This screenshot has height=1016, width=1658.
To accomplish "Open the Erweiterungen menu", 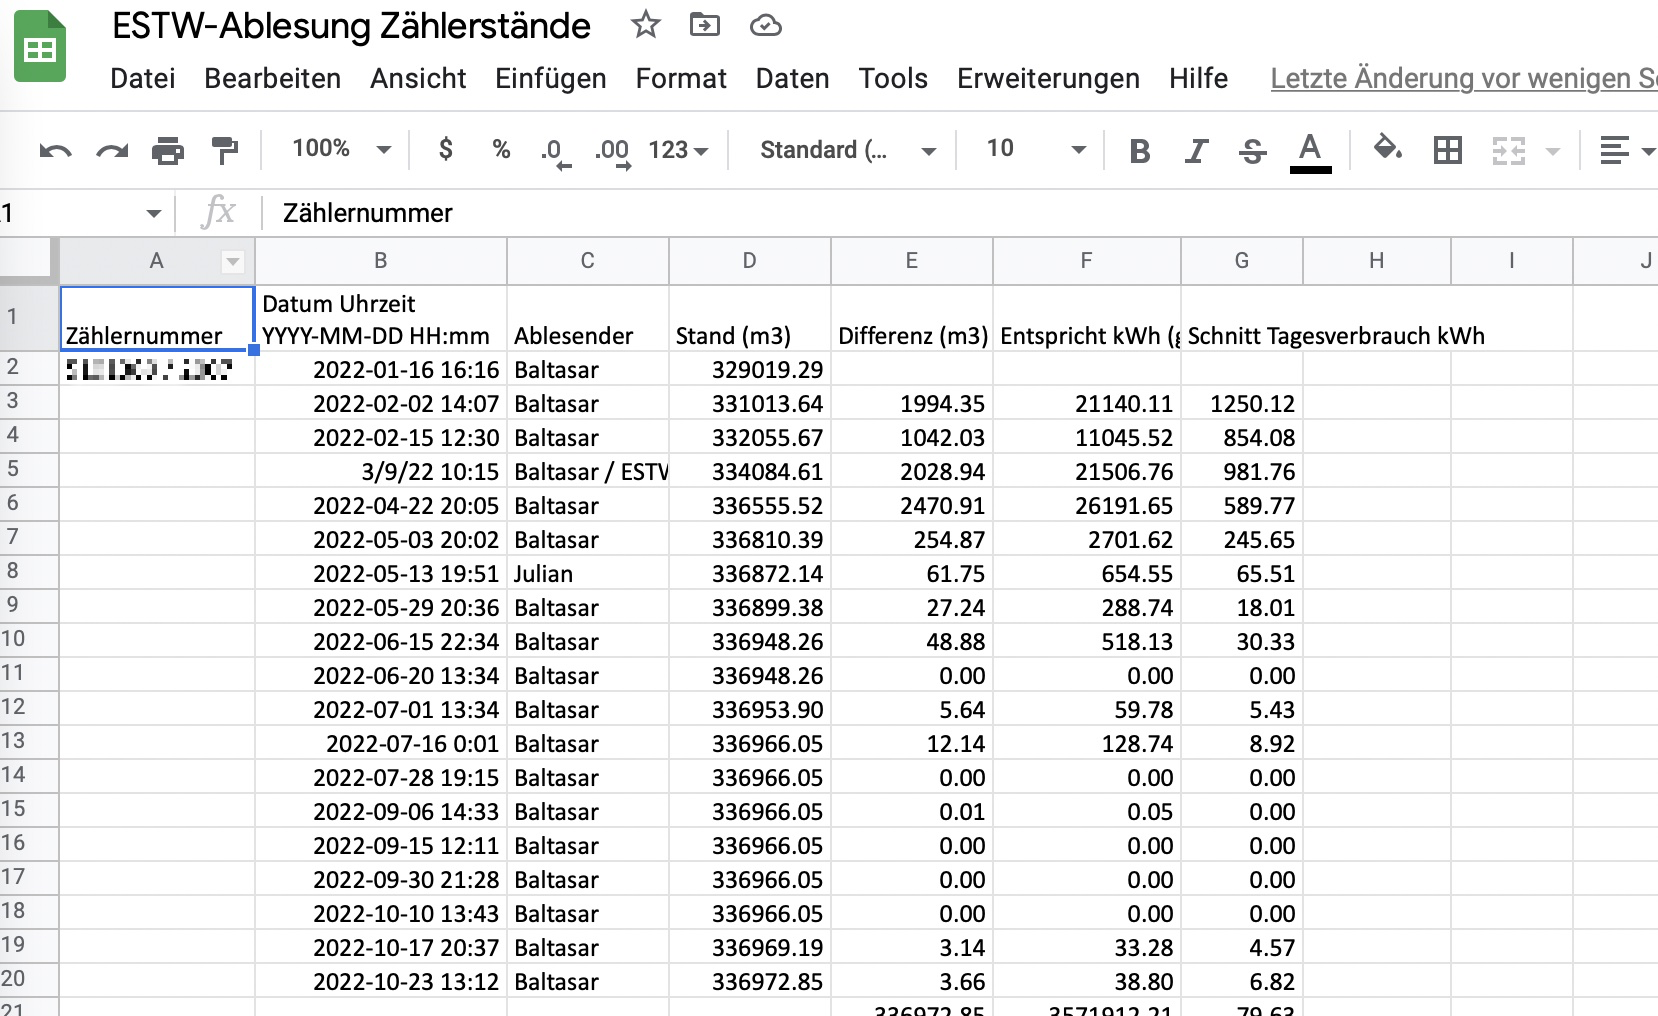I will pos(1048,78).
